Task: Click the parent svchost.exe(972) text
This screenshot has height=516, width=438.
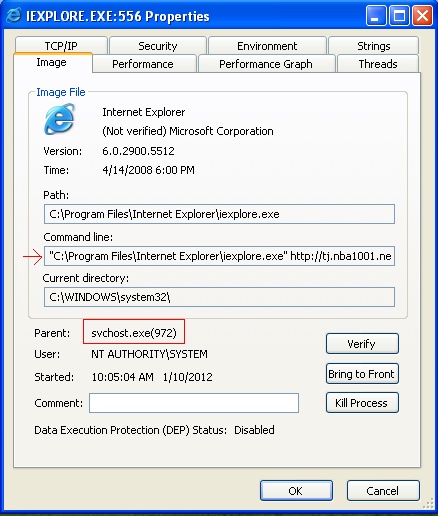Action: 134,333
